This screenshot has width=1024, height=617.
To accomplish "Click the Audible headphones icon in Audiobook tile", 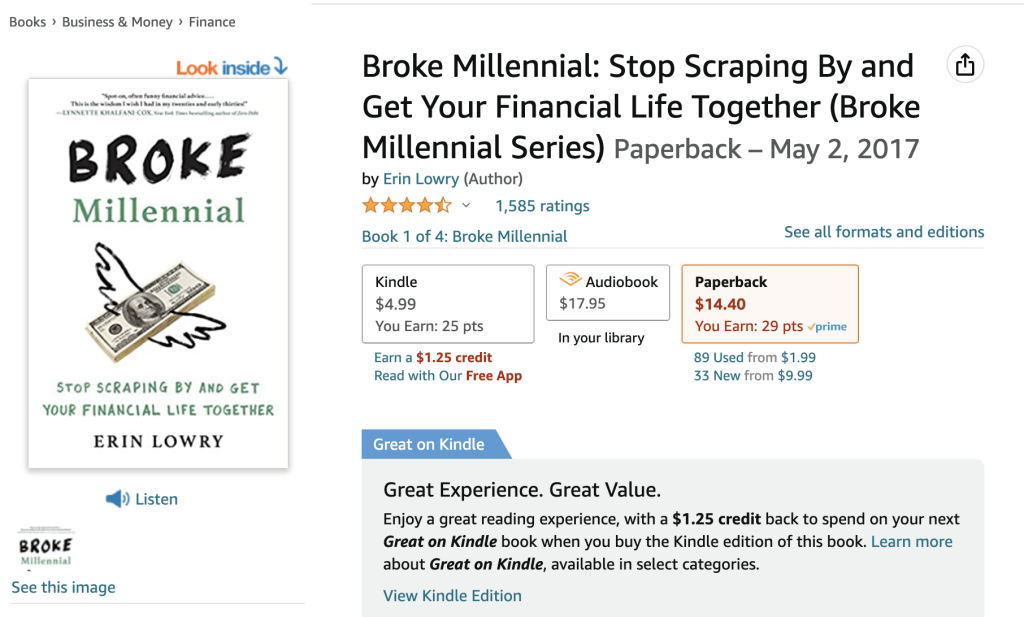I will pos(572,281).
